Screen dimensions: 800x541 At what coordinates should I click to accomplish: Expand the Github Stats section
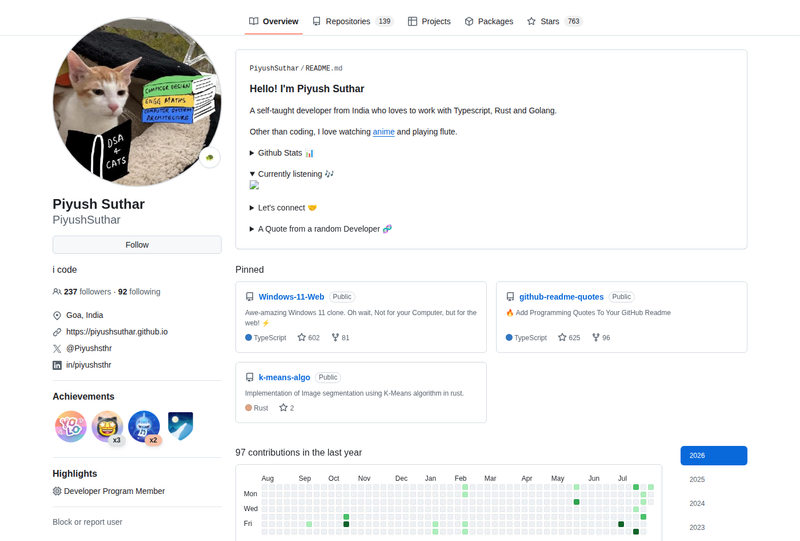pos(282,153)
